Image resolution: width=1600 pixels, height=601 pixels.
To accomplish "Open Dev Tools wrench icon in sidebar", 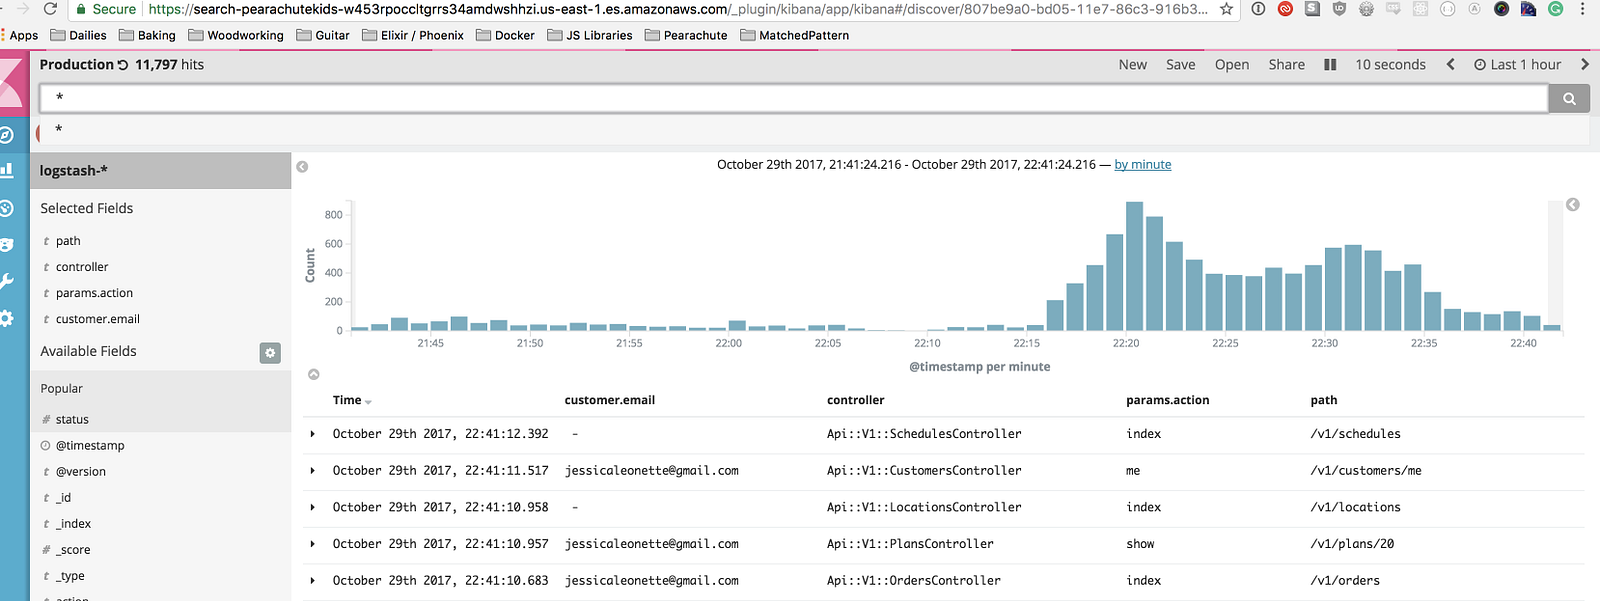I will tap(6, 281).
